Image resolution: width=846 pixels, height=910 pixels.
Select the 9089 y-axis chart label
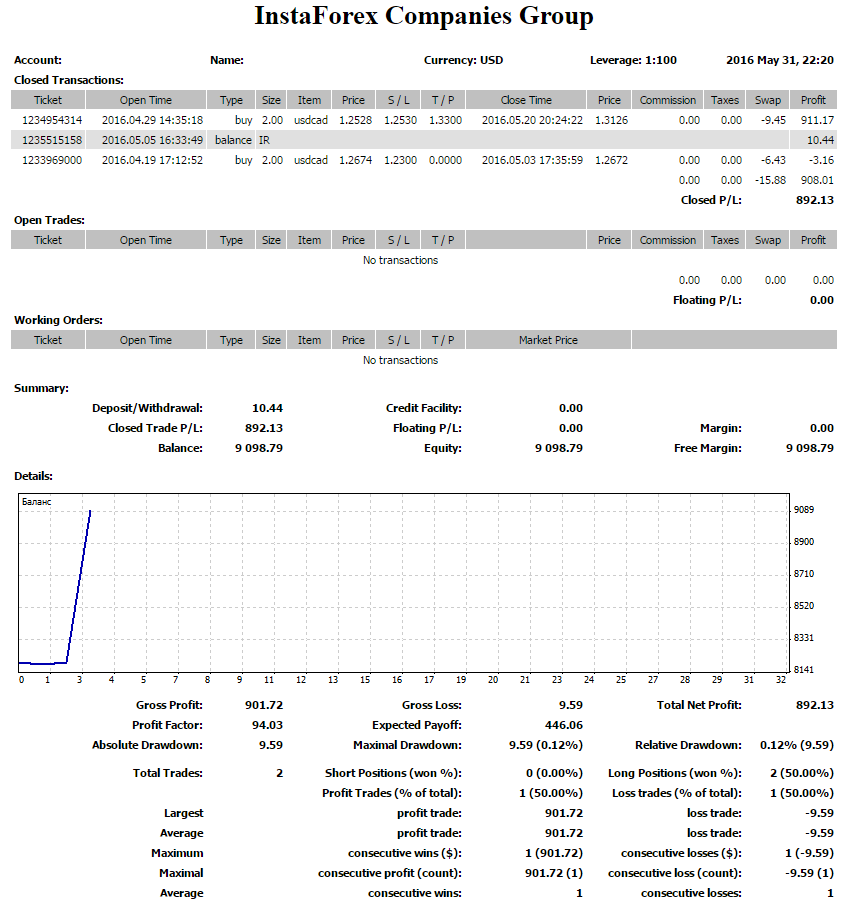[804, 510]
